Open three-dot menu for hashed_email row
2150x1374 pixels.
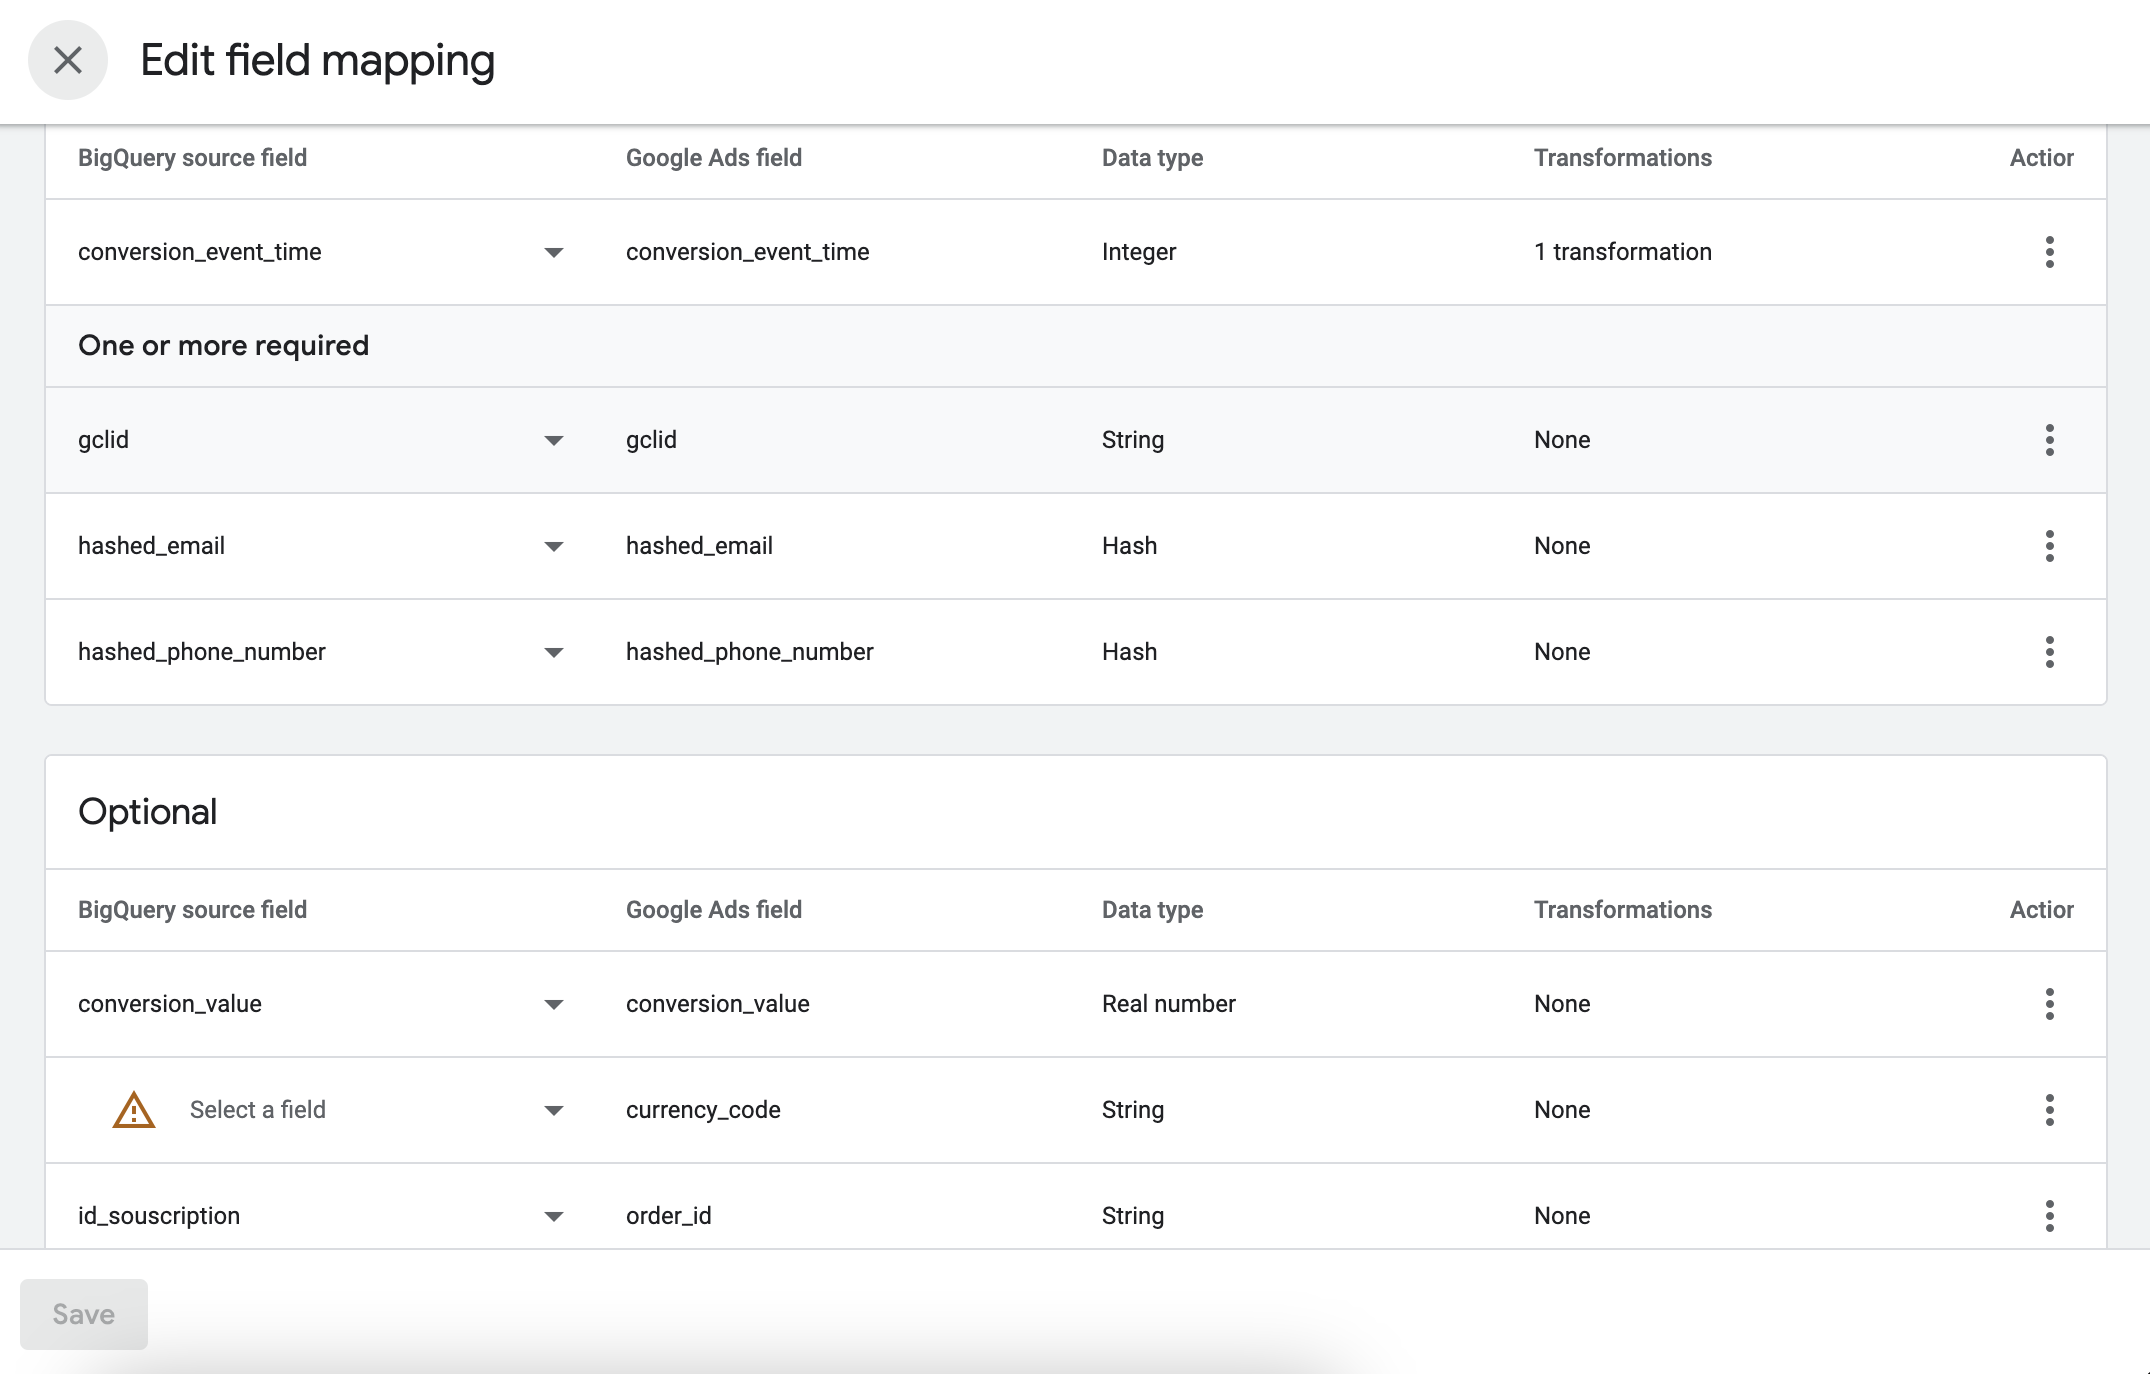[2049, 546]
